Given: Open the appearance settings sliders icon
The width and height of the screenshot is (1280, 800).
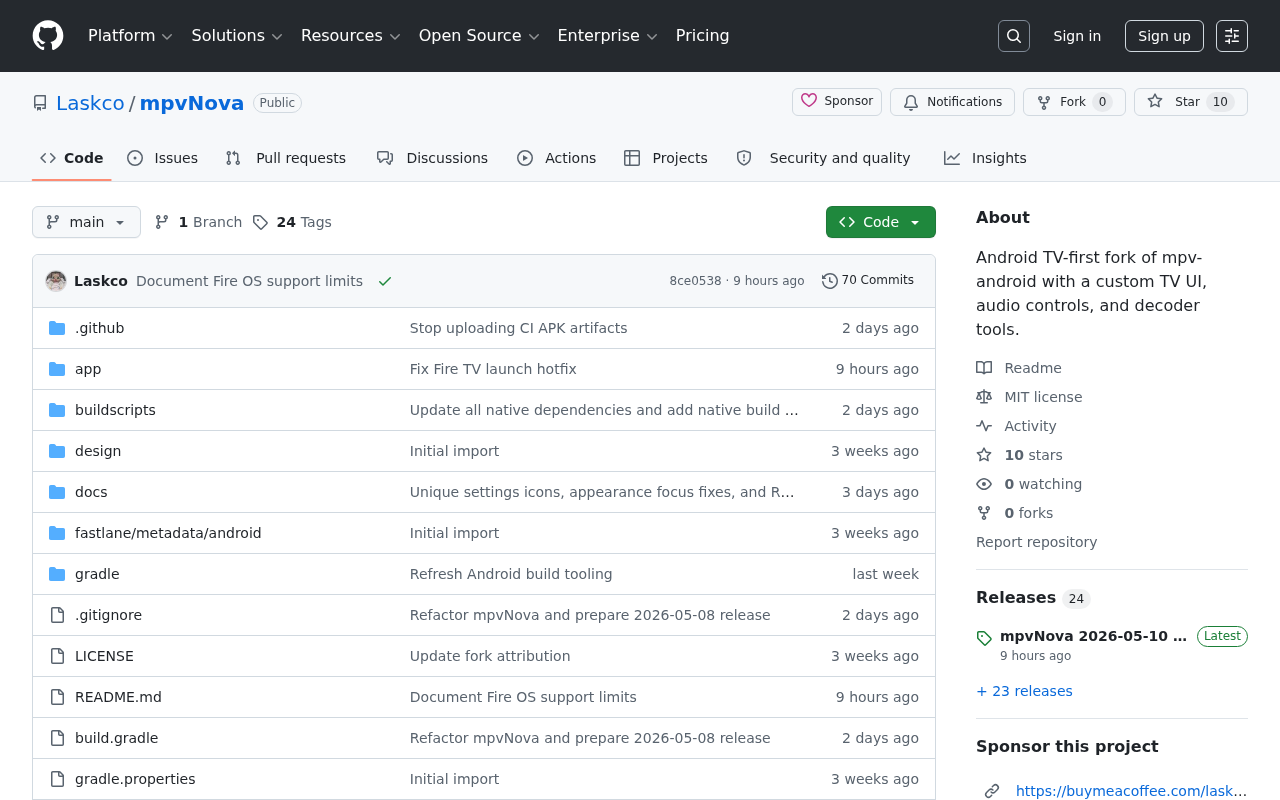Looking at the screenshot, I should 1232,36.
